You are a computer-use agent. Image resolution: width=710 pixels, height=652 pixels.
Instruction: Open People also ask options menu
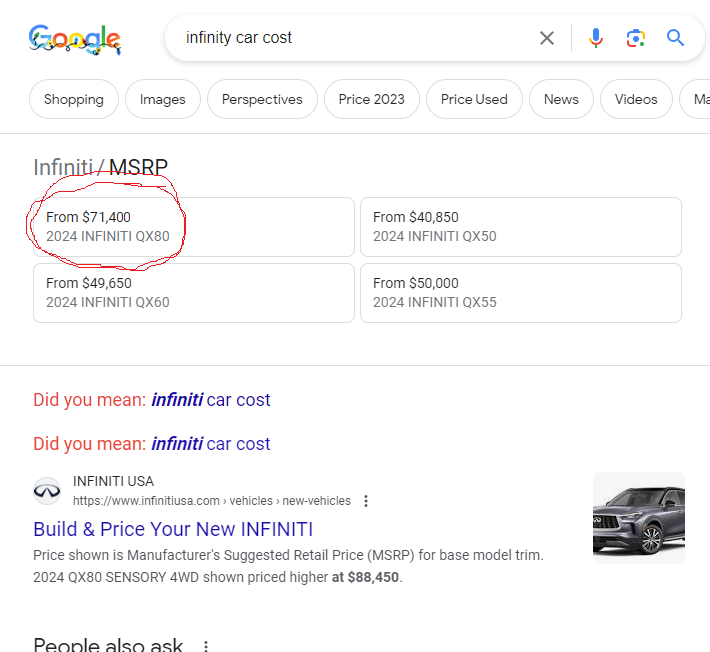[207, 646]
